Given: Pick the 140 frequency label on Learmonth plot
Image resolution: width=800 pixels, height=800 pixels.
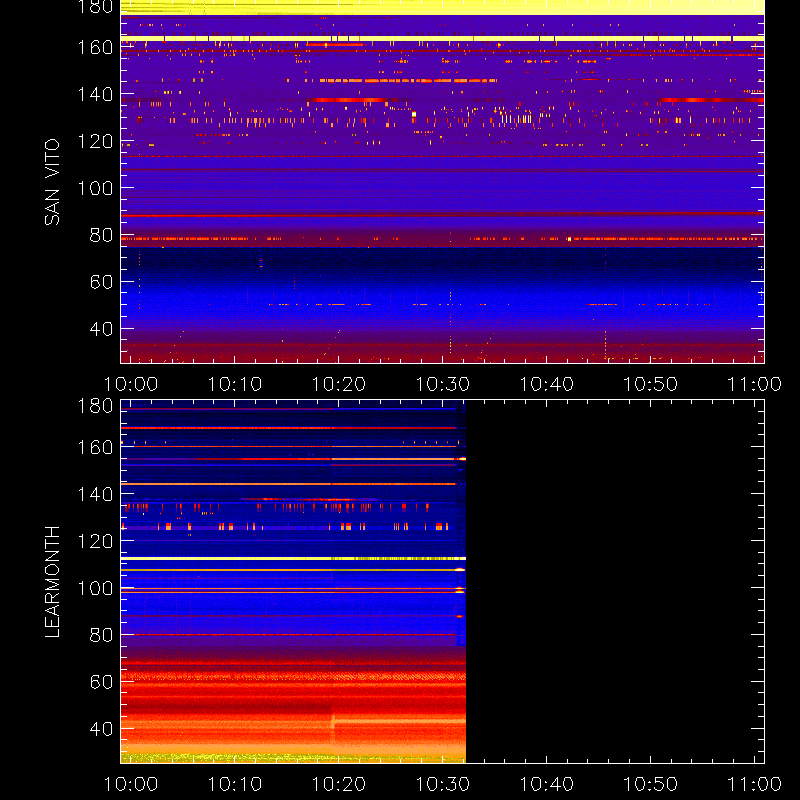Looking at the screenshot, I should pos(95,494).
